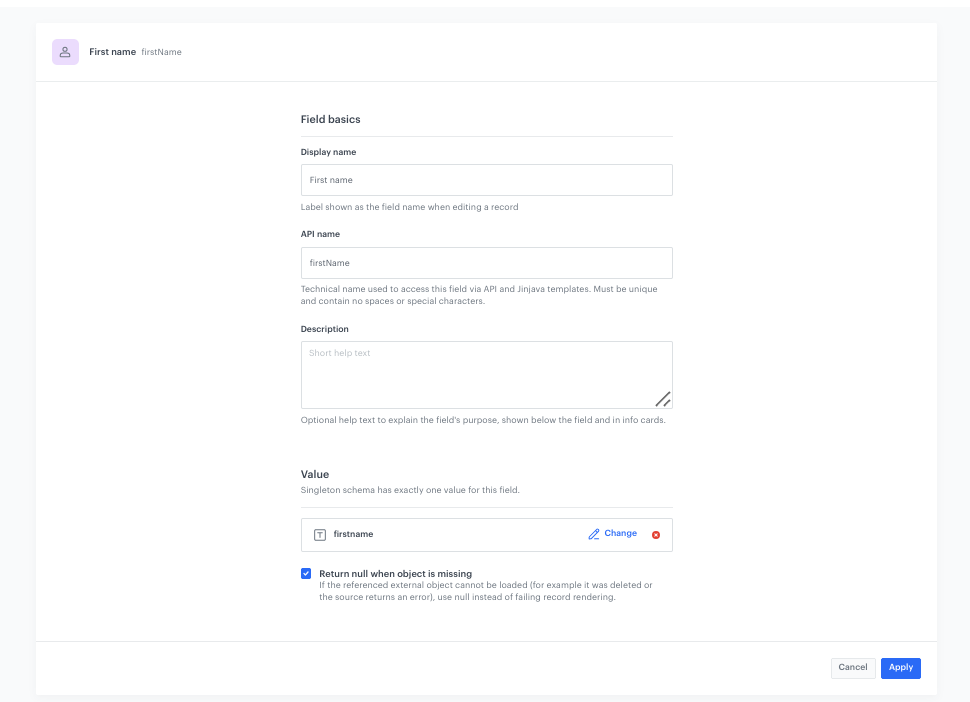The image size is (970, 702).
Task: Click the "First name" header title
Action: click(x=112, y=52)
